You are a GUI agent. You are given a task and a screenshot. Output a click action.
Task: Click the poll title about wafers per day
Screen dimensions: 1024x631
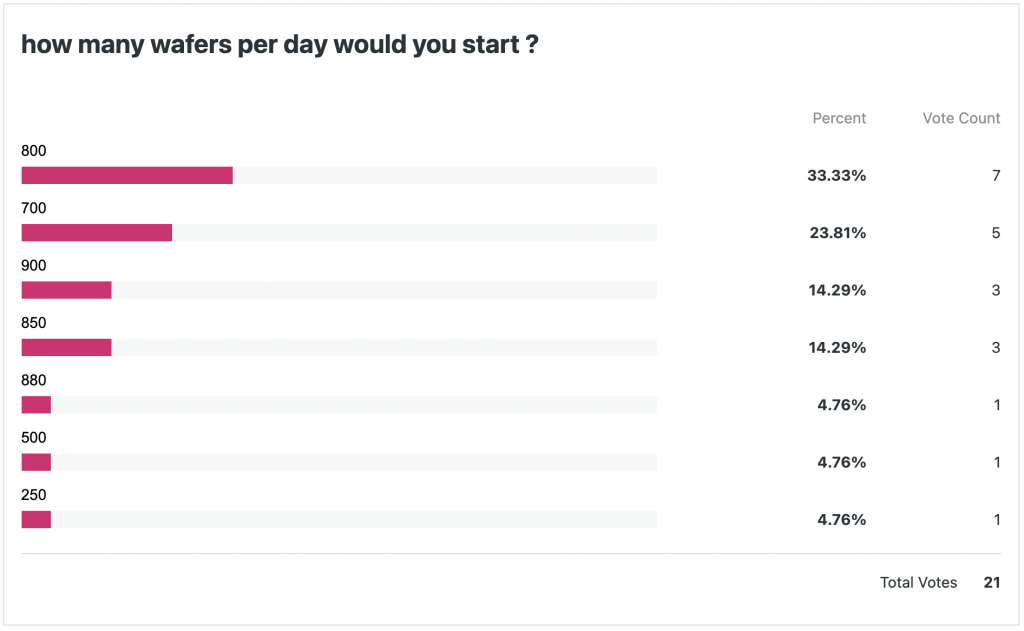[280, 45]
